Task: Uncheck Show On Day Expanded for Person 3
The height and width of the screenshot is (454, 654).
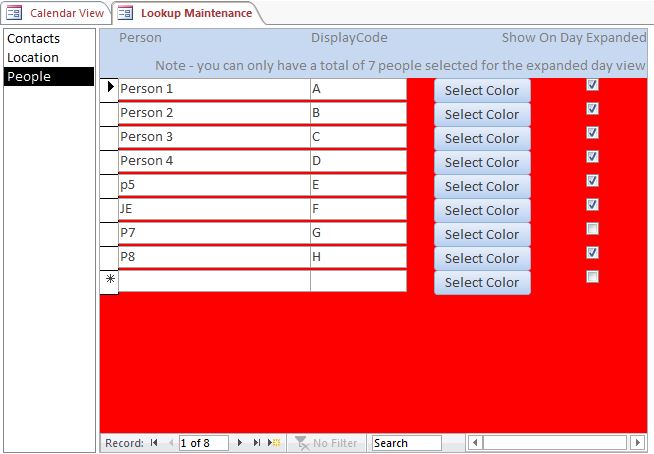Action: click(x=592, y=133)
